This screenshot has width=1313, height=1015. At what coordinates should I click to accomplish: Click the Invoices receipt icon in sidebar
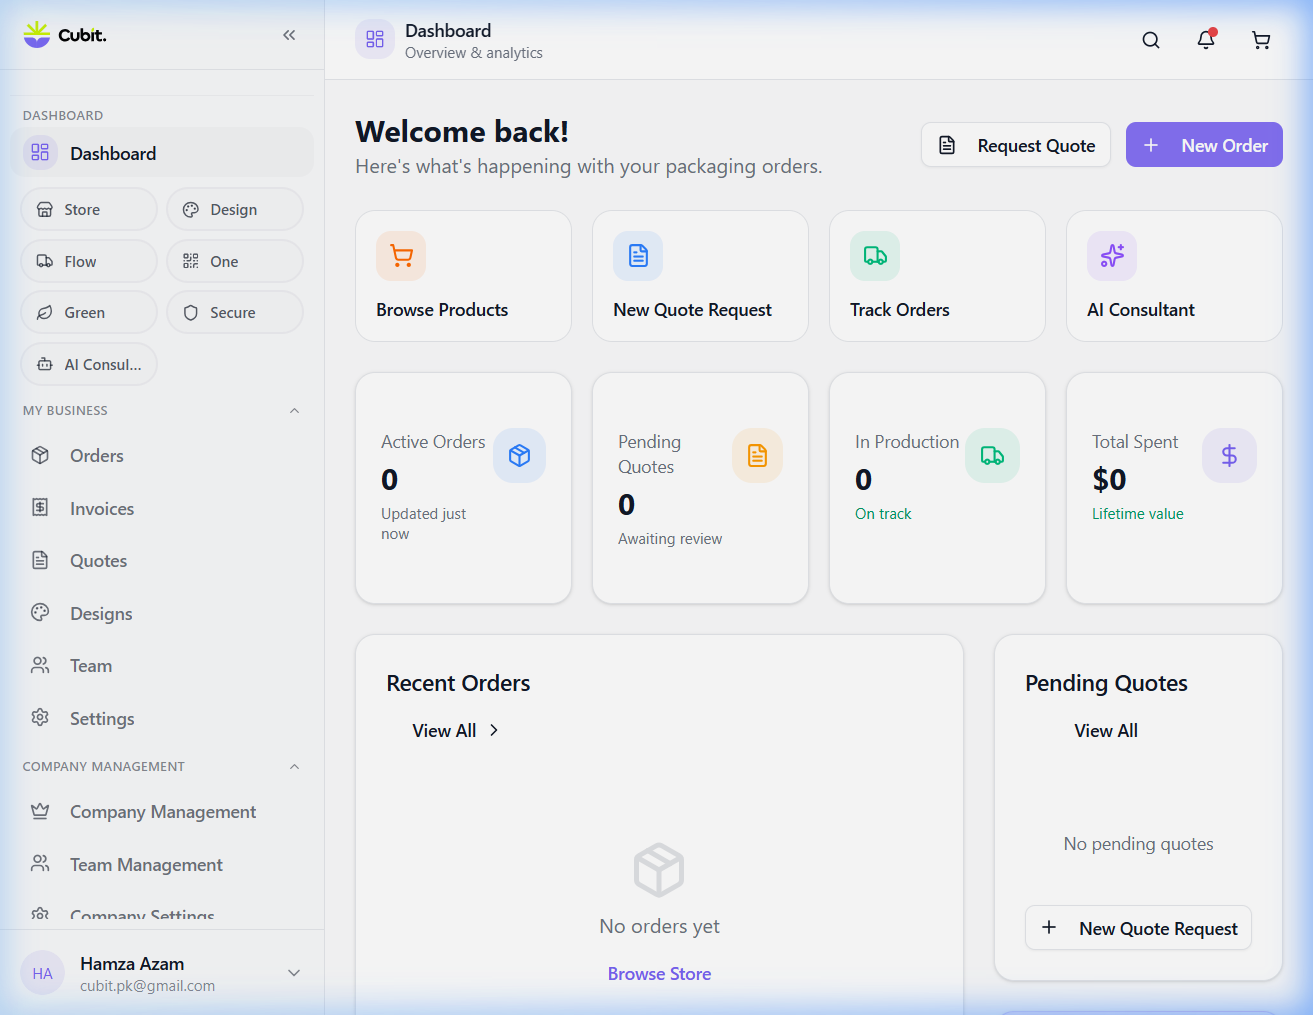click(x=40, y=508)
